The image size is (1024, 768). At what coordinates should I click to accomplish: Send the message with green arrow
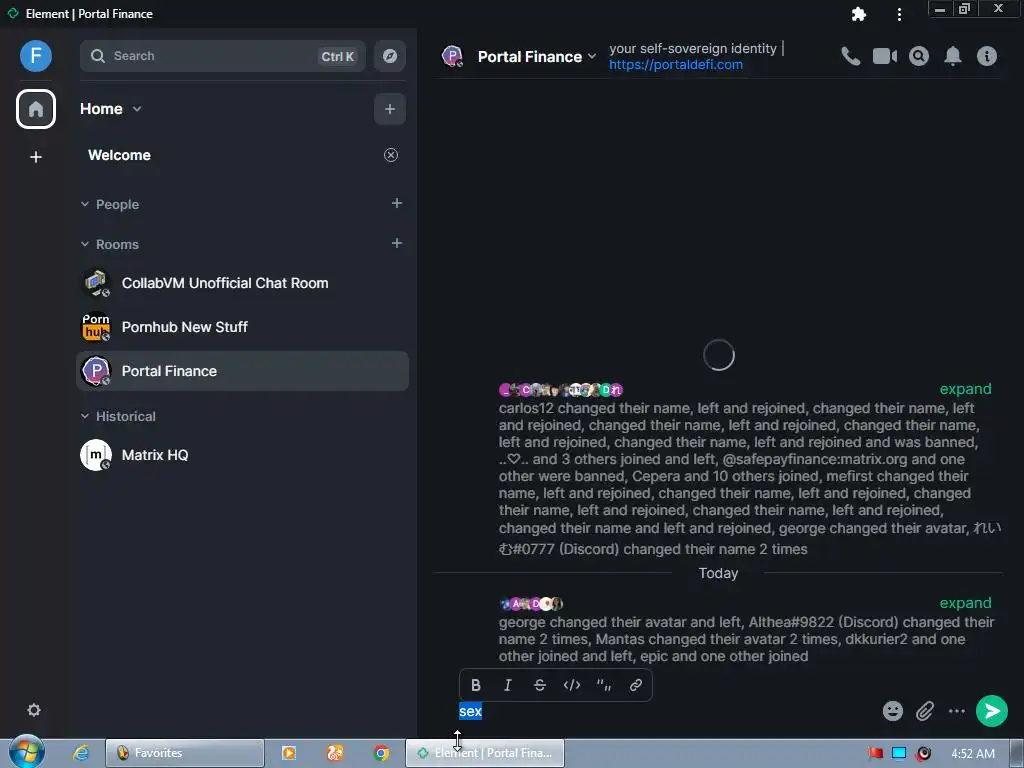[992, 711]
